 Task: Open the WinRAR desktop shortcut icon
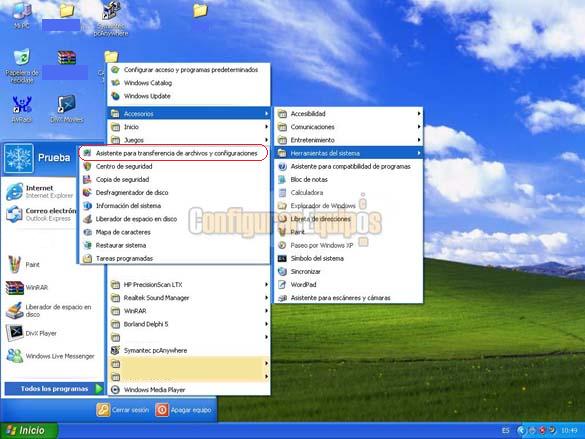coord(66,58)
